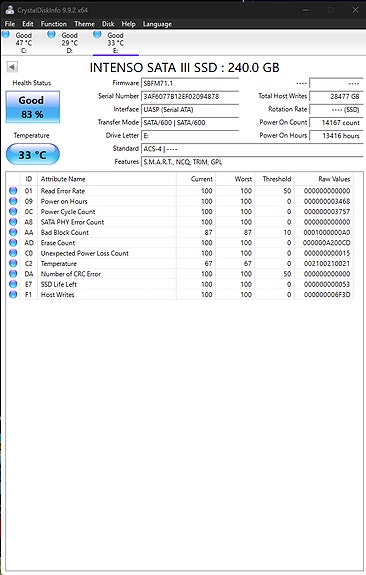Click the status icon for SSD Life Left
This screenshot has width=366, height=575.
pyautogui.click(x=13, y=284)
